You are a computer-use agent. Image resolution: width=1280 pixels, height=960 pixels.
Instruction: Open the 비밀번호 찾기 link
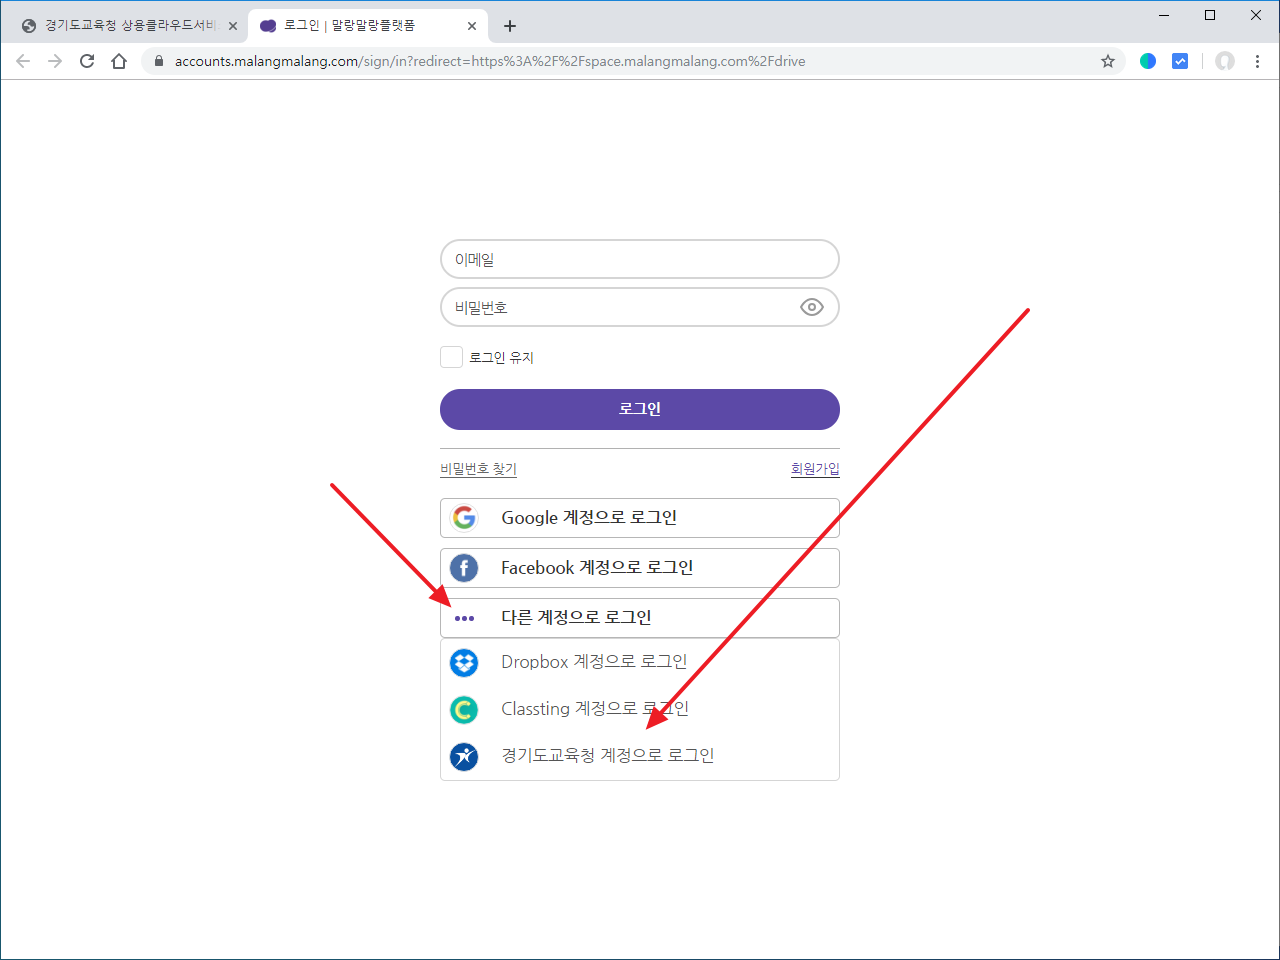tap(478, 469)
